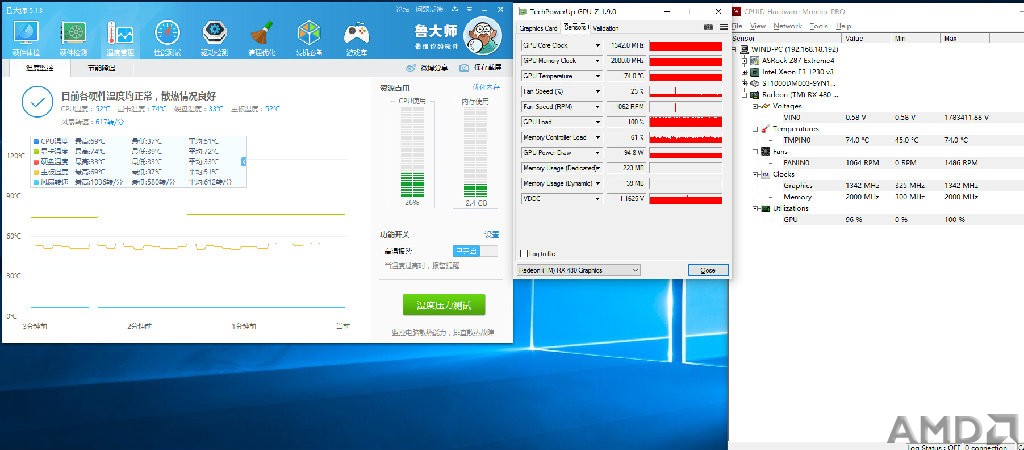Click the checkmark status circle in Lu Master
Screen dimensions: 1024x450
(x=37, y=101)
